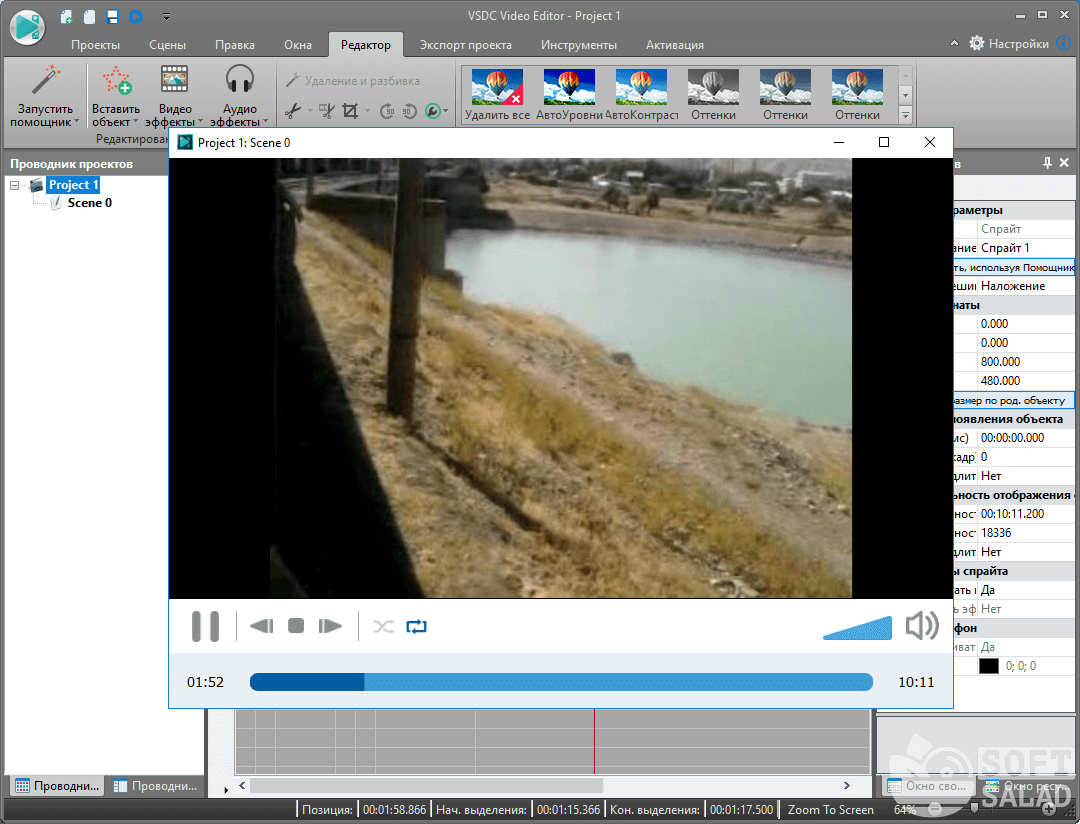Switch to first Проводни... bottom tab
1080x824 pixels.
click(58, 785)
